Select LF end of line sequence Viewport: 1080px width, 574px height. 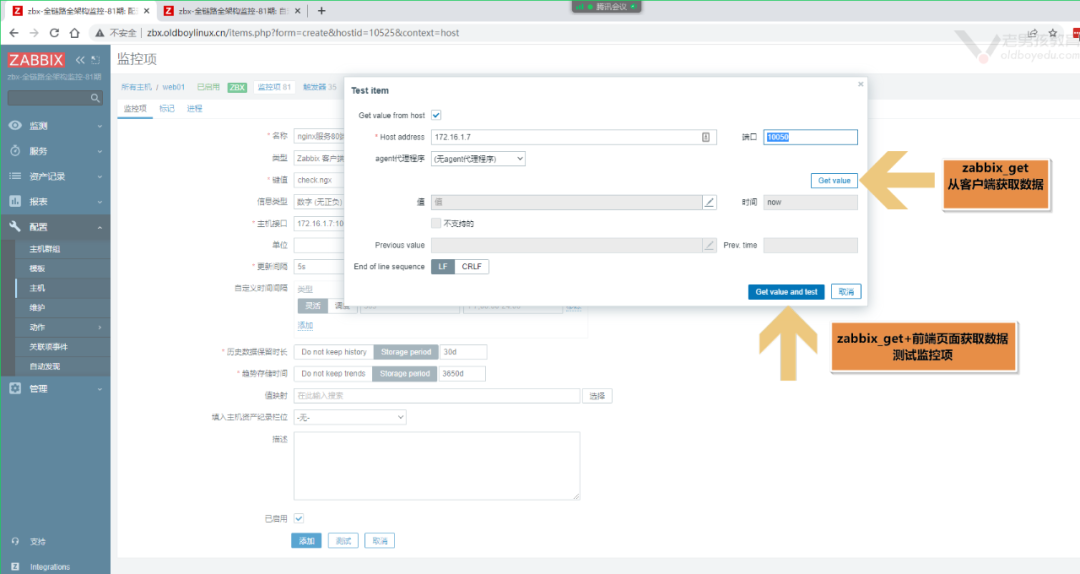tap(443, 266)
